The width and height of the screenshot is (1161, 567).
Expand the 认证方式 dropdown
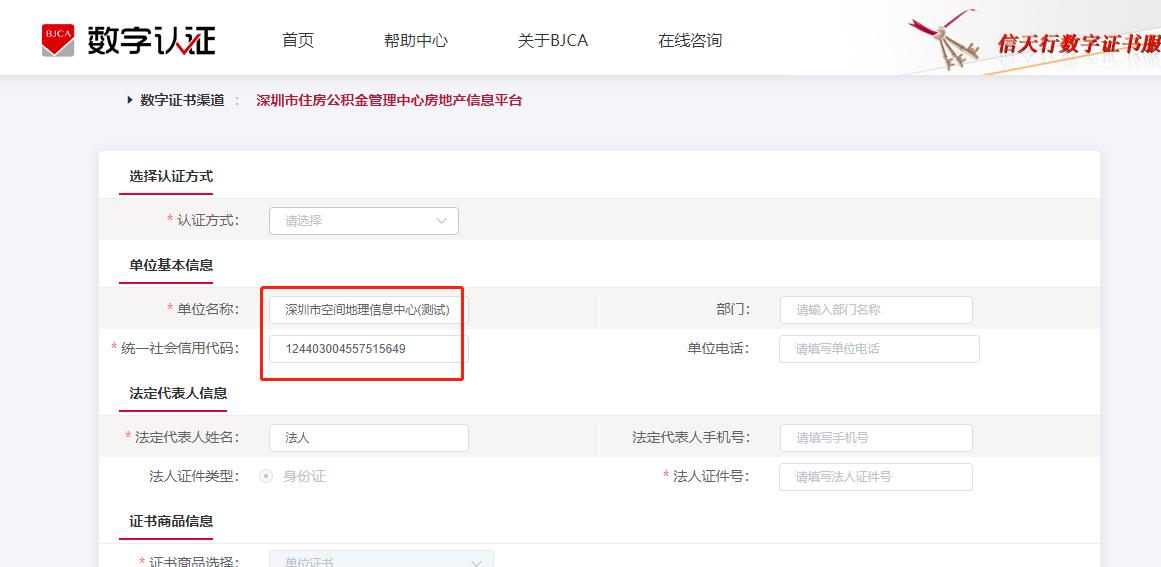coord(363,221)
